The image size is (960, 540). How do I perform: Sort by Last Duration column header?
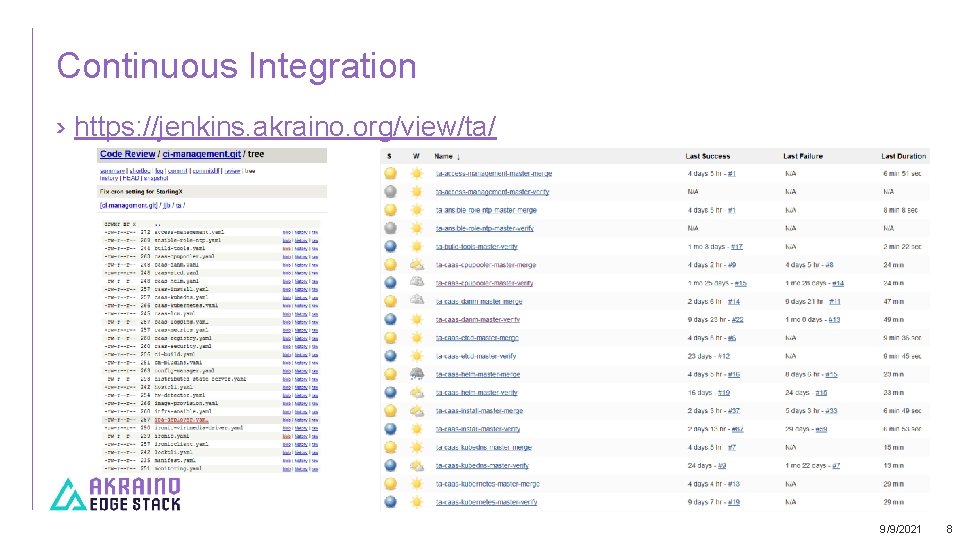tap(904, 156)
